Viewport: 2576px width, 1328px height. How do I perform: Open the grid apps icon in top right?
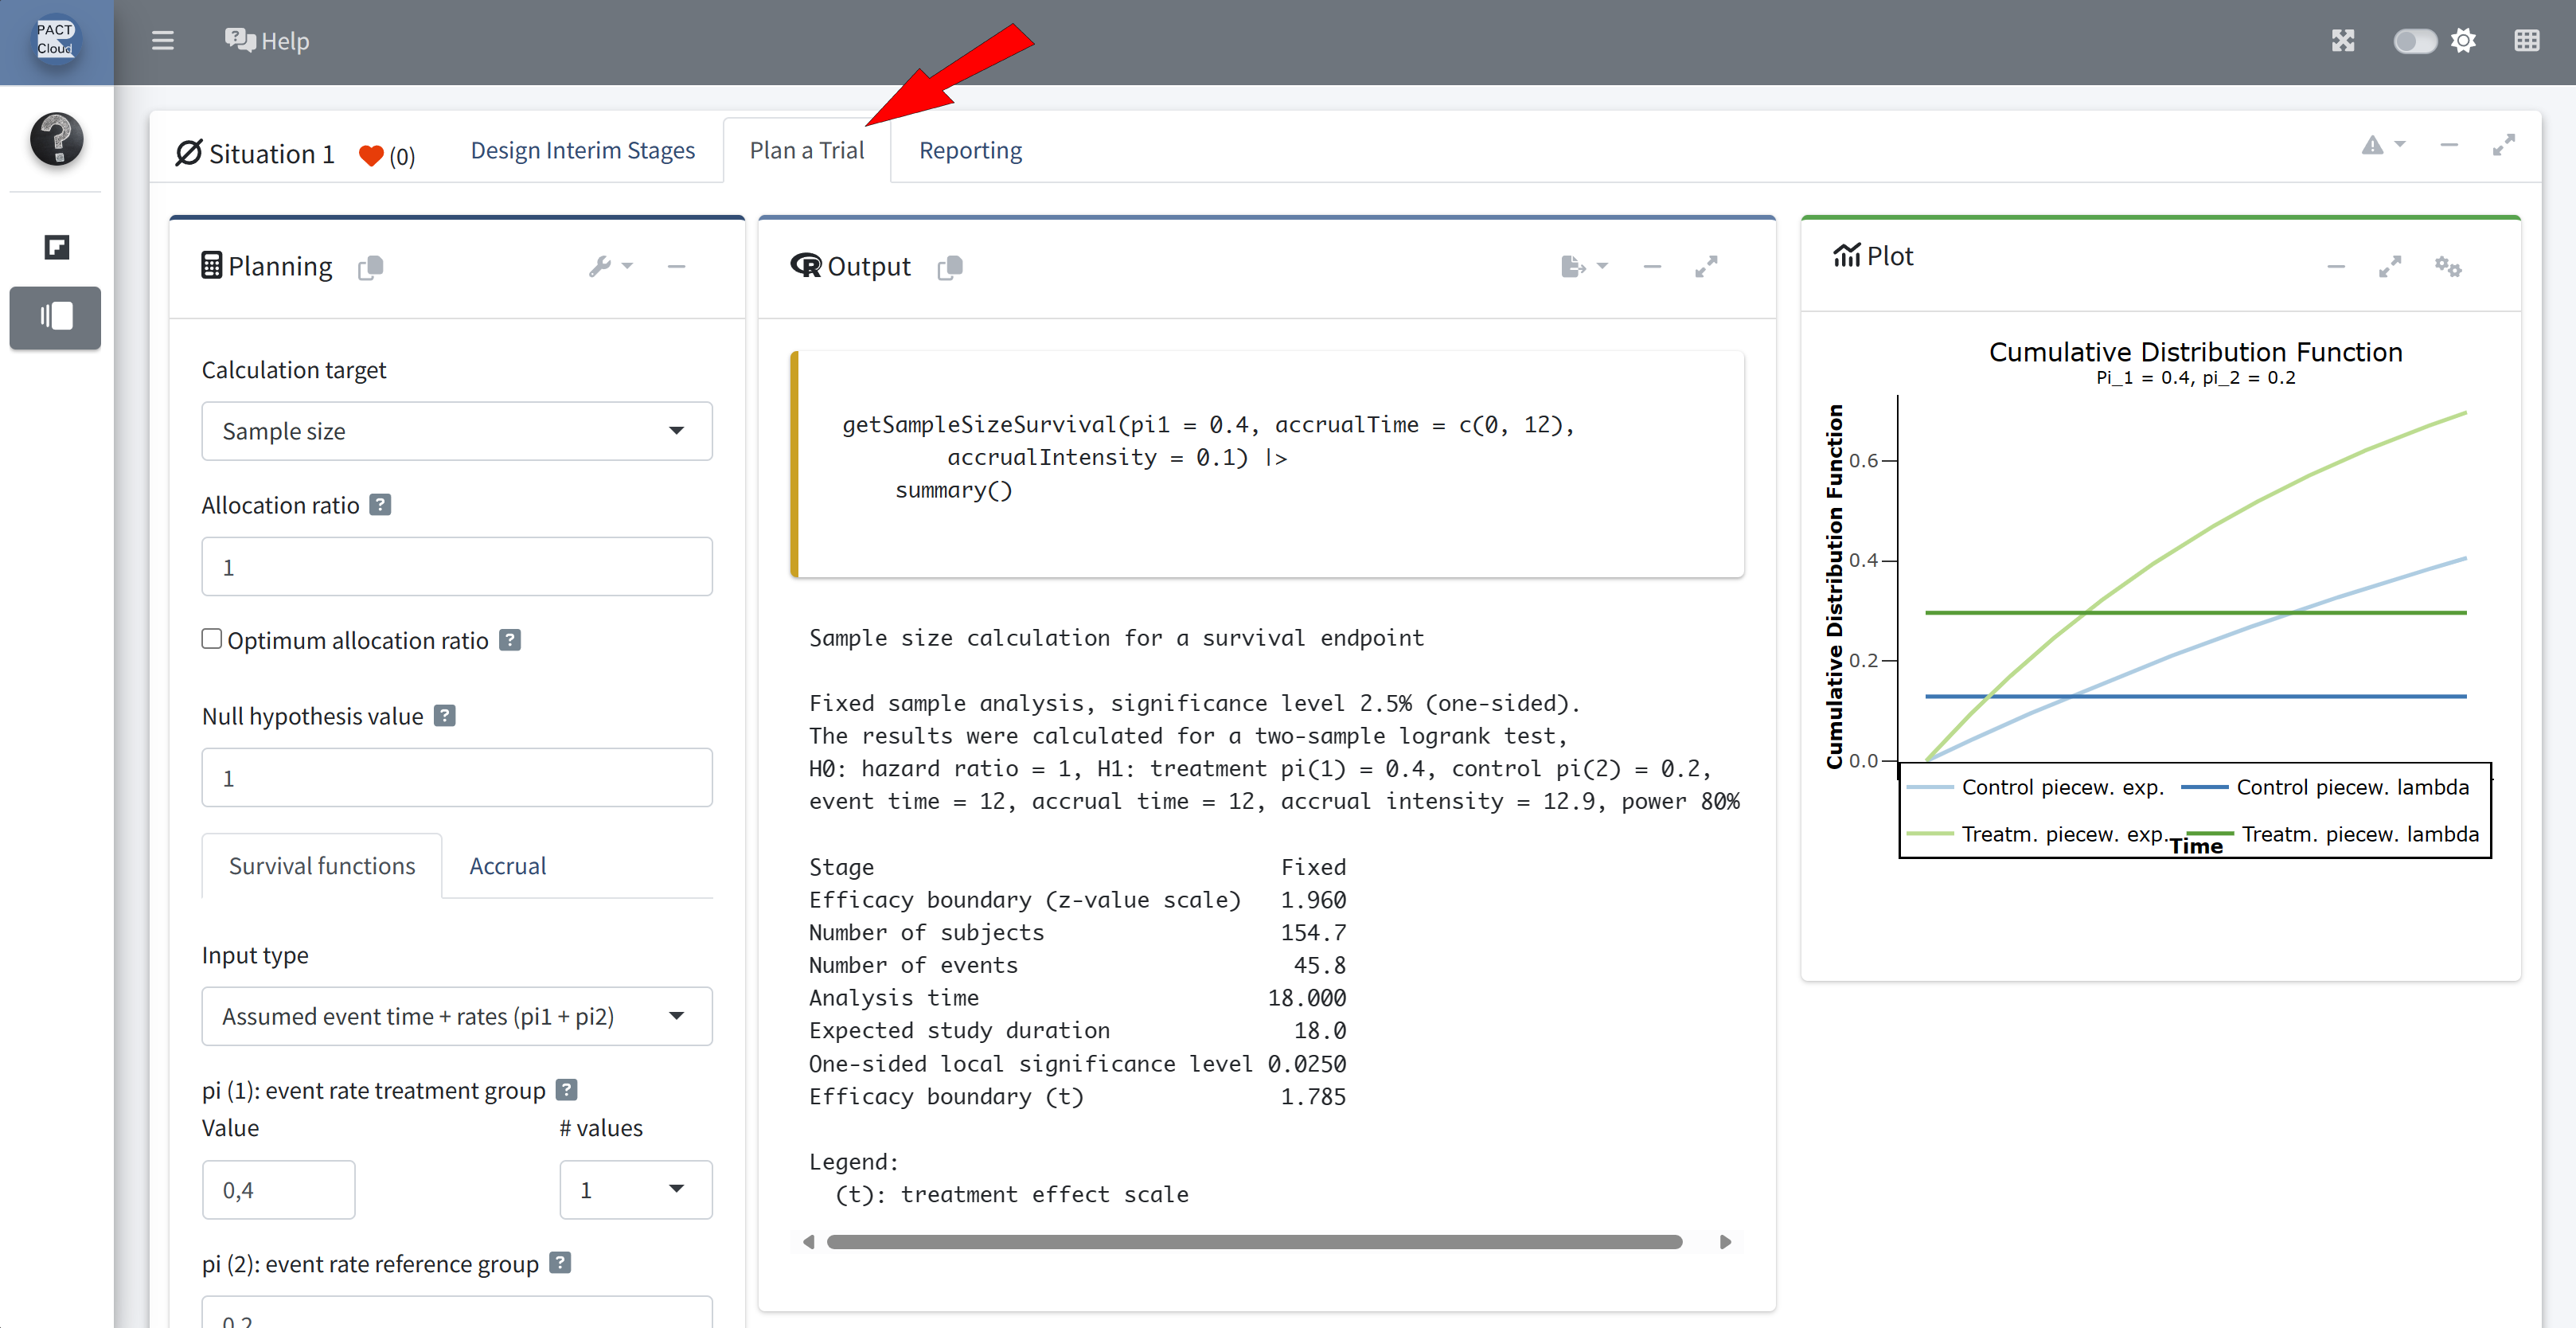2526,41
